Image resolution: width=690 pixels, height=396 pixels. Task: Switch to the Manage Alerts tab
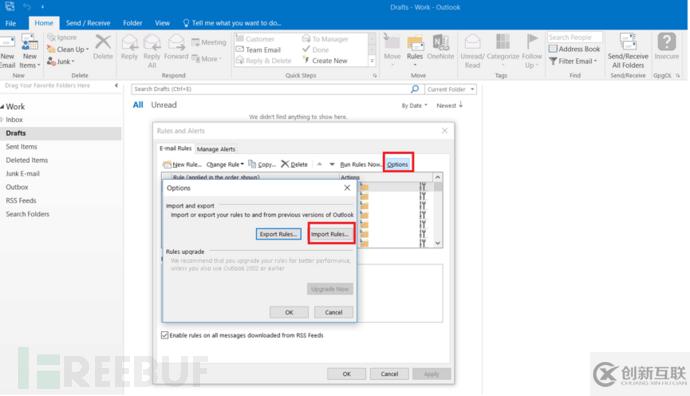216,149
